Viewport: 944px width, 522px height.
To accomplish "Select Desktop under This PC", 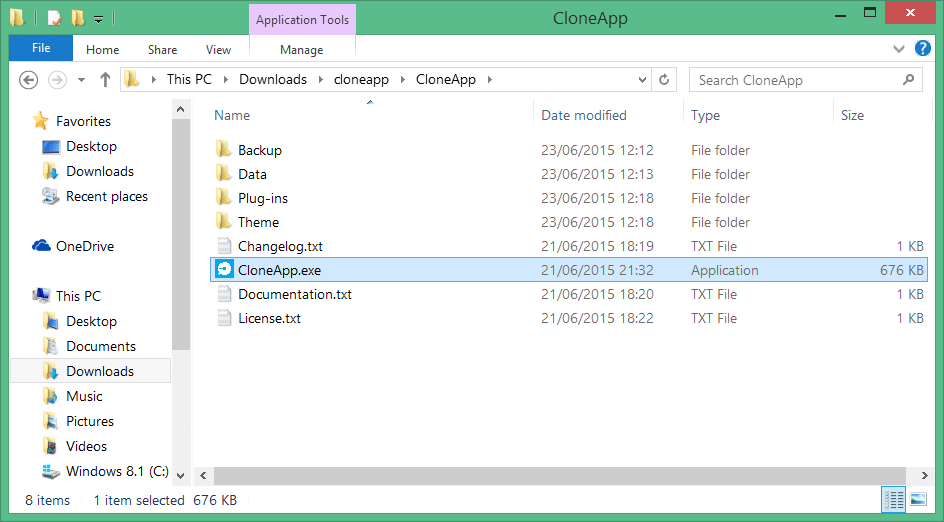I will 92,321.
